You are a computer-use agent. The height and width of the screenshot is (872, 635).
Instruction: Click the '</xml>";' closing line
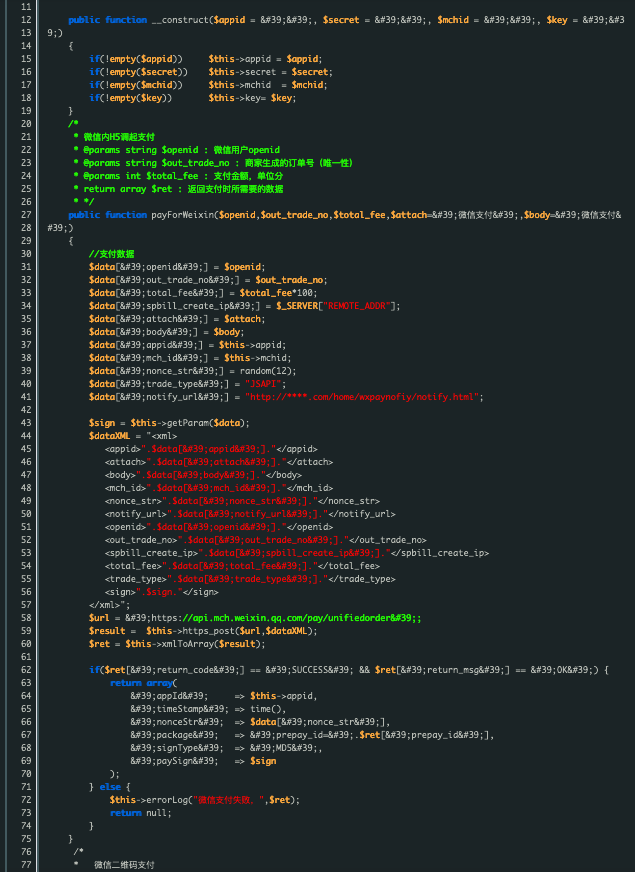click(110, 605)
